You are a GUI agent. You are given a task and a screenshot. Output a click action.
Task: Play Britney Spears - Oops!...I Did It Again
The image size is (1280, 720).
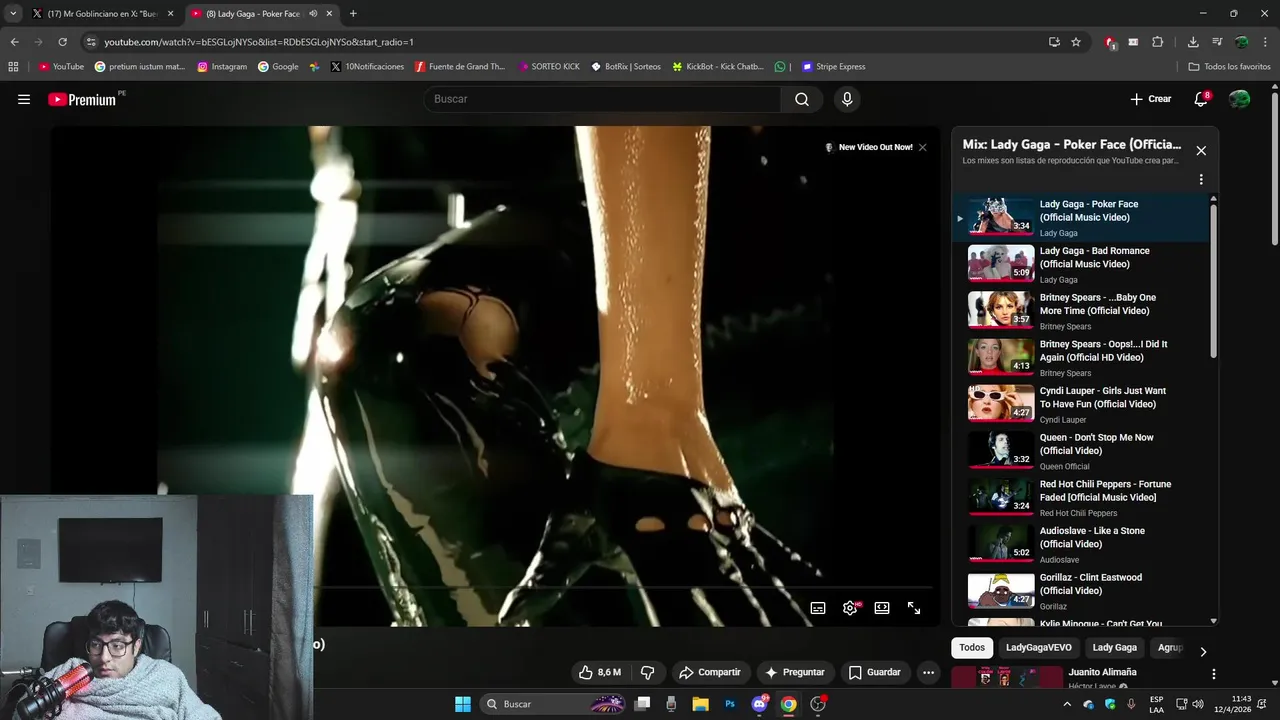tap(1080, 358)
